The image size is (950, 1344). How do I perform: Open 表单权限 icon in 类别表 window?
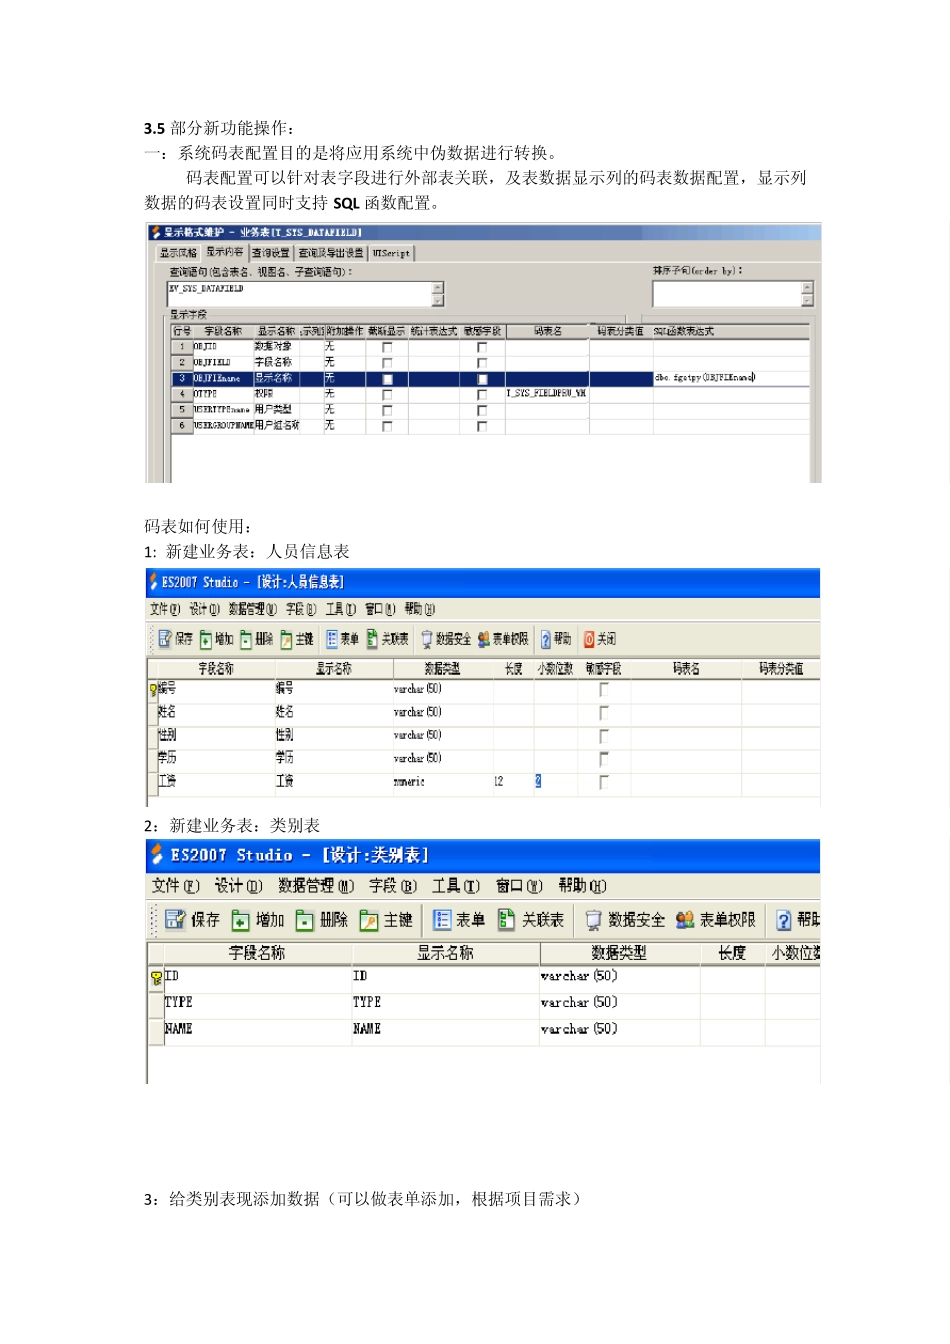(685, 920)
